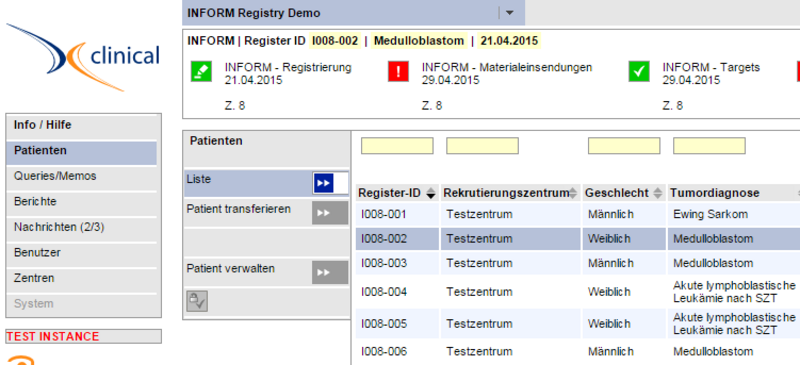Sort the list by Geschlecht column
Viewport: 800px width, 365px height.
tap(658, 193)
